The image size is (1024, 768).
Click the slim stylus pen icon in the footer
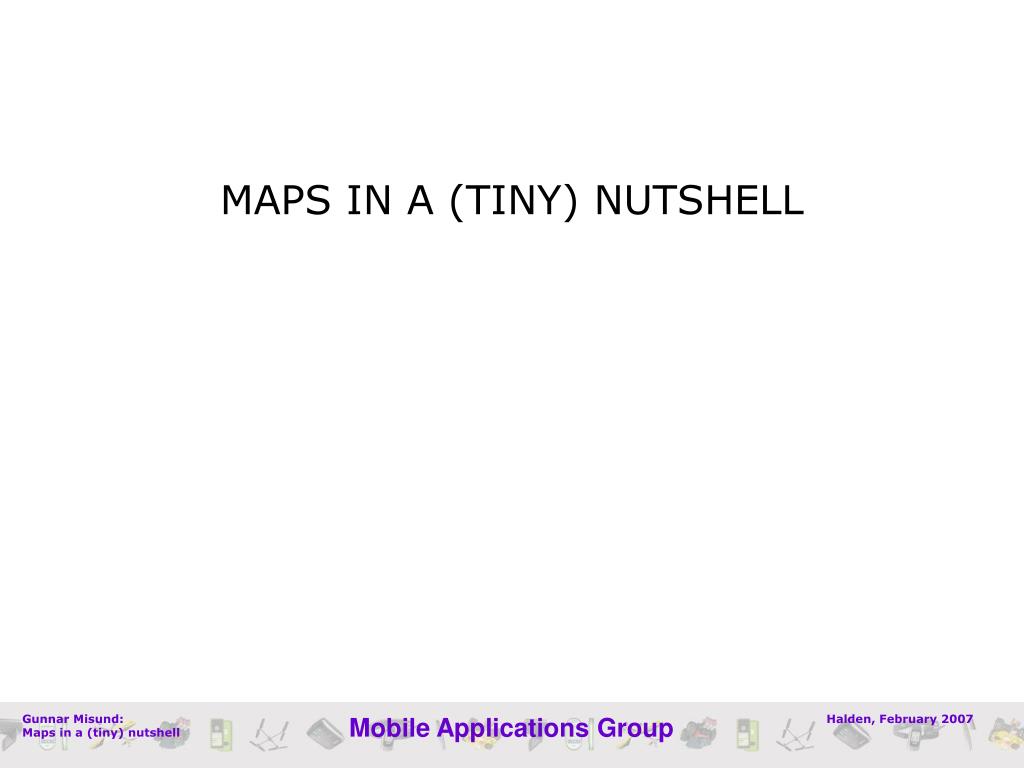pyautogui.click(x=969, y=735)
